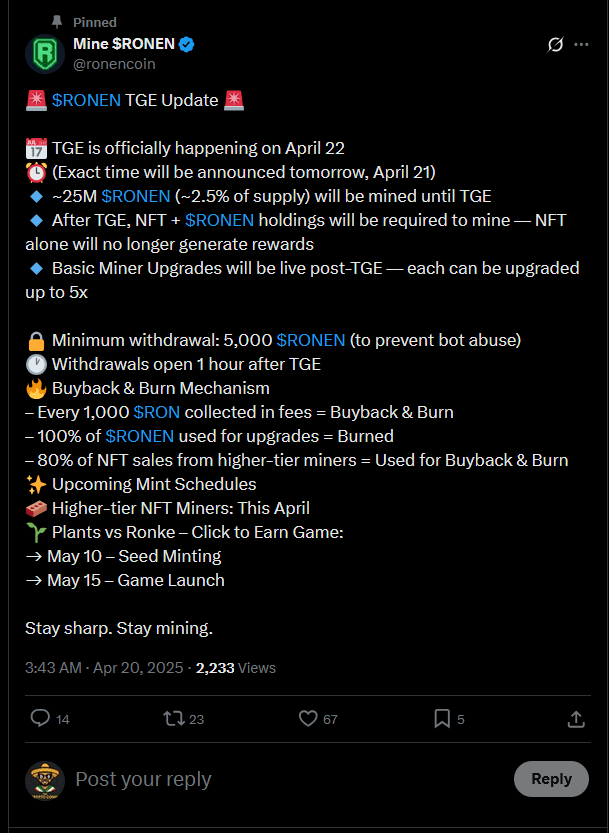Click your avatar beside the reply box

45,780
